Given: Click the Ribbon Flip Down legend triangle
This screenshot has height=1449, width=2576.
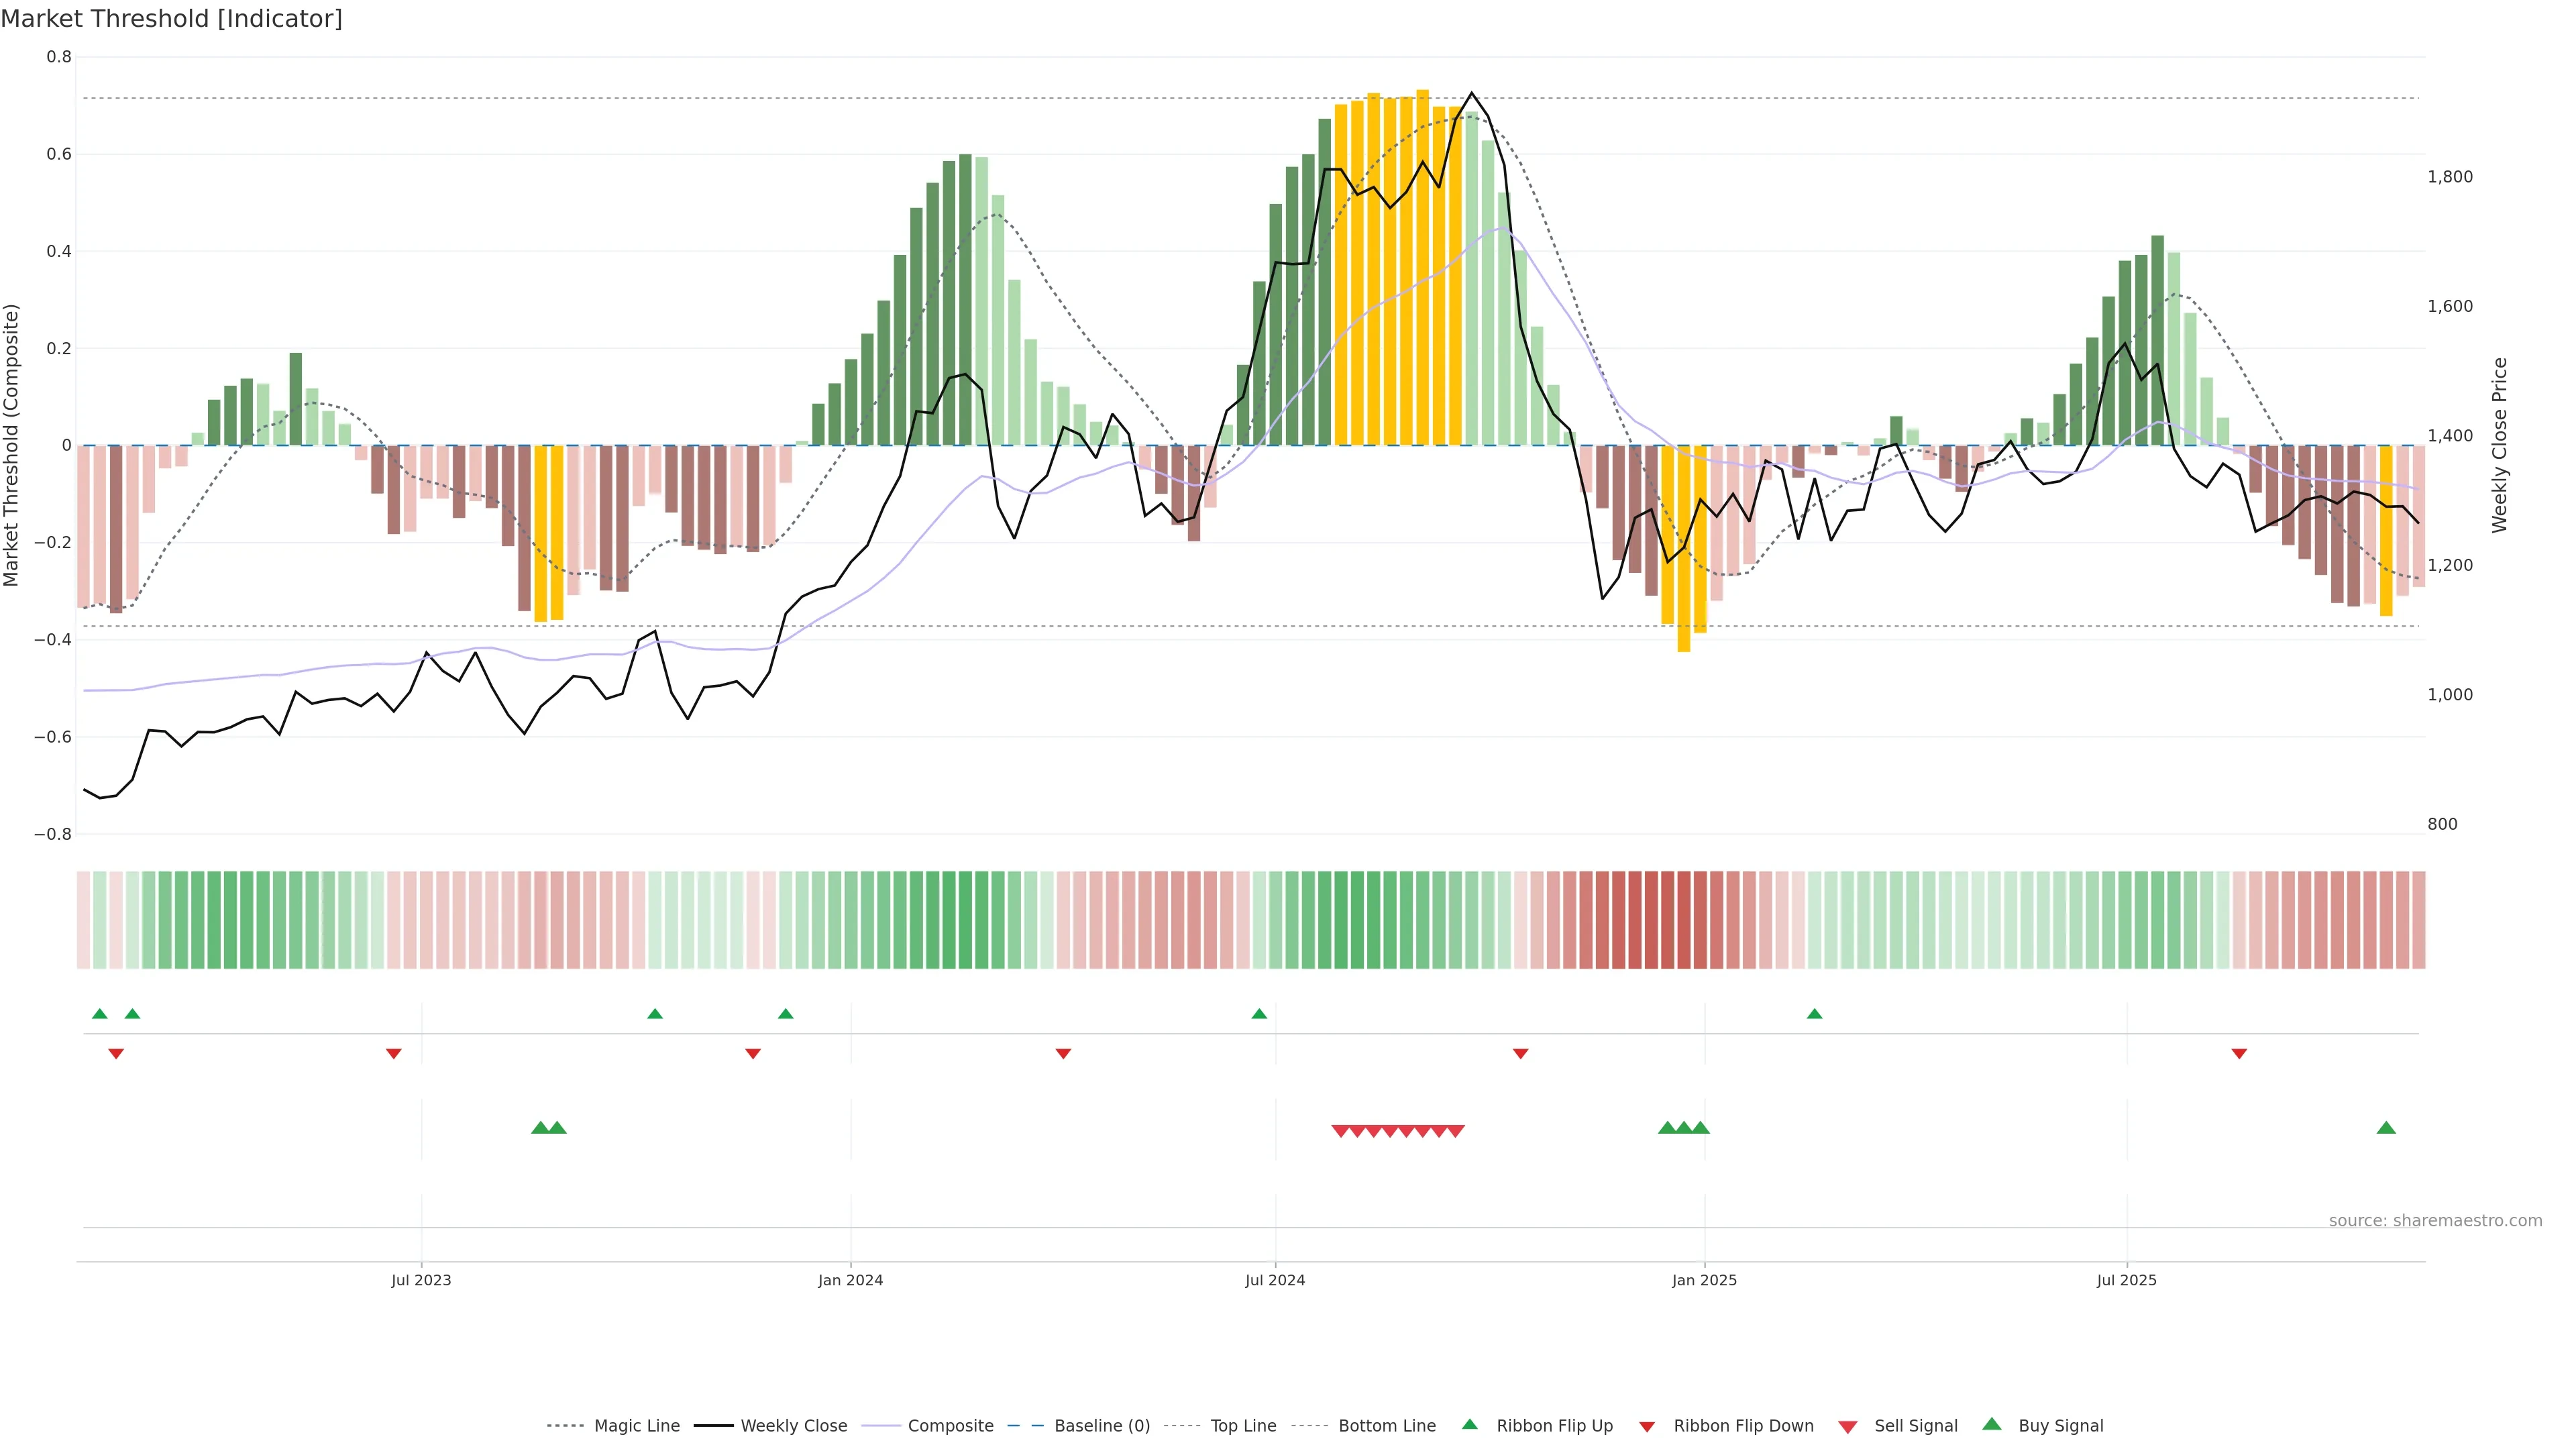Looking at the screenshot, I should click(x=1646, y=1427).
